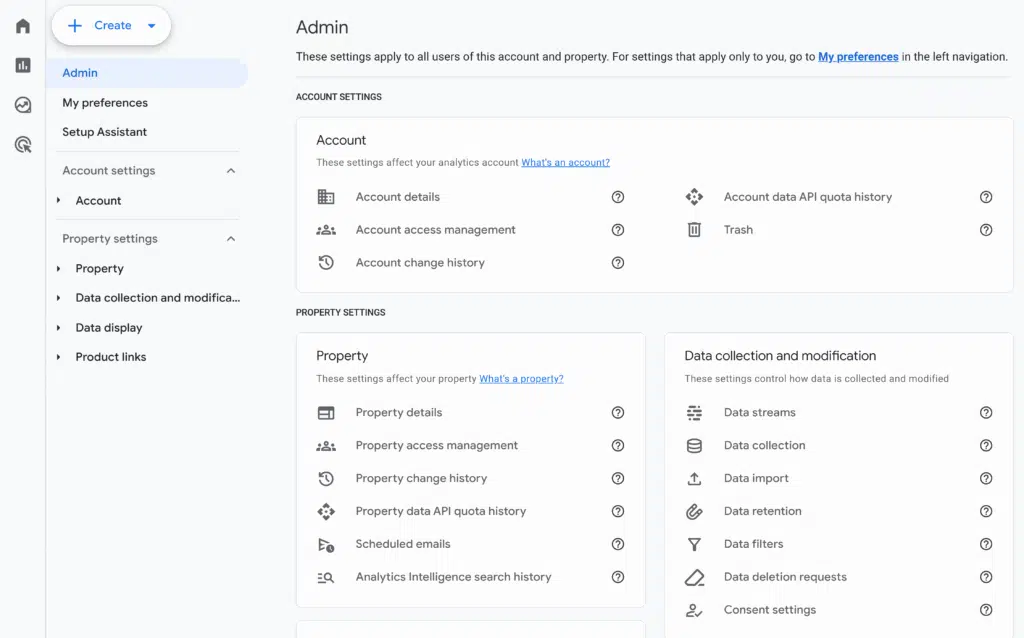Select My preferences in sidebar
1024x638 pixels.
105,103
